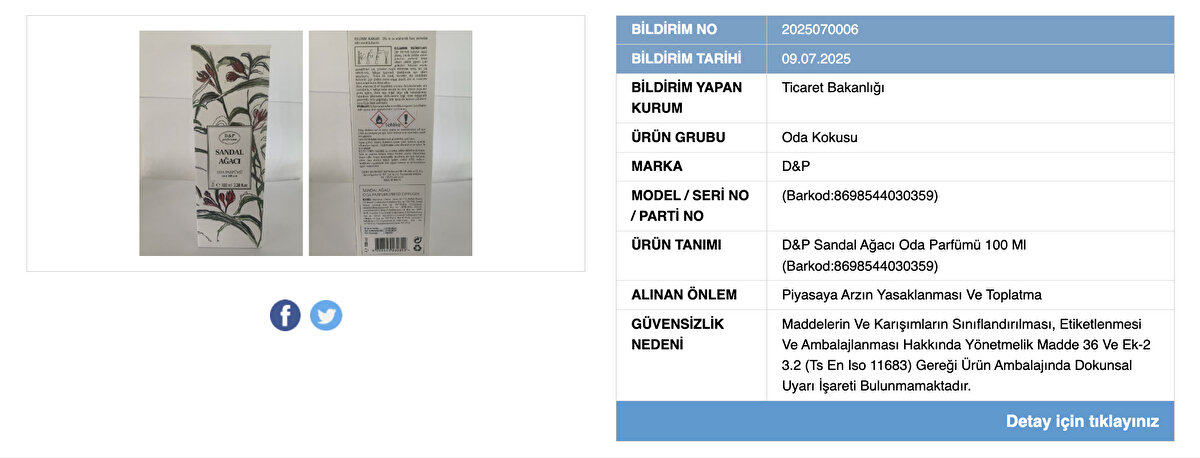Click the BİLDİRİM TARİHİ header label
The height and width of the screenshot is (458, 1200).
[x=685, y=59]
